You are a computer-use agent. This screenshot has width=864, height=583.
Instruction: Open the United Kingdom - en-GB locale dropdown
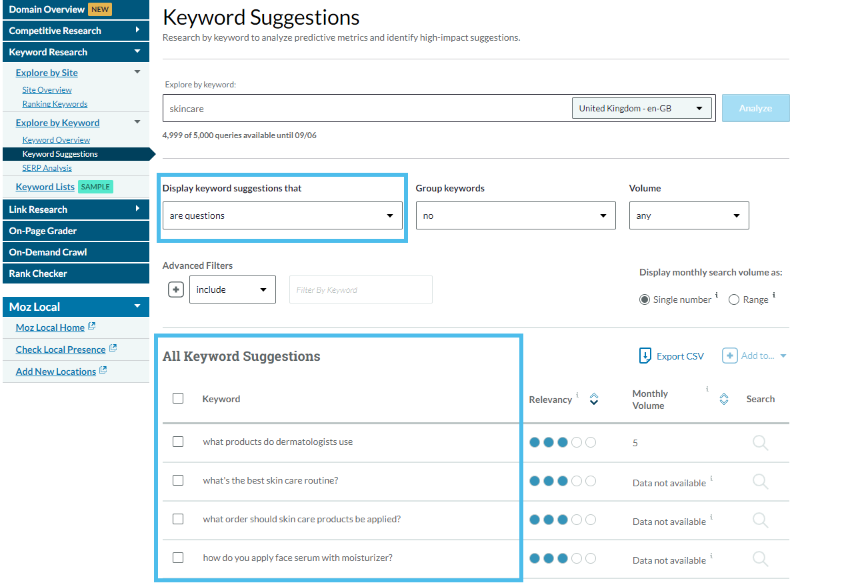click(x=643, y=108)
